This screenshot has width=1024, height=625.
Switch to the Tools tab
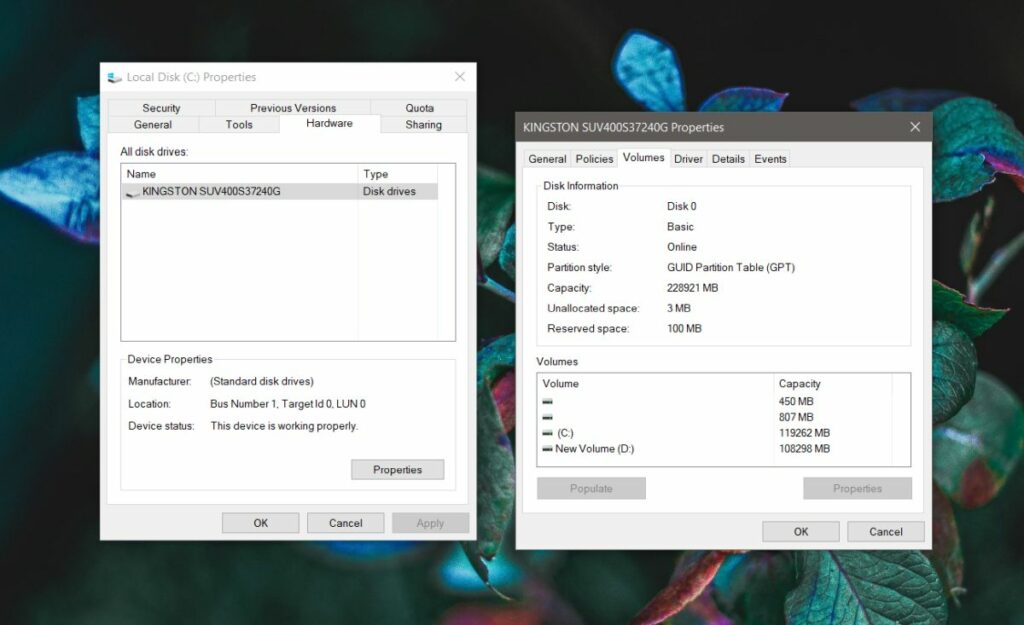pos(239,124)
